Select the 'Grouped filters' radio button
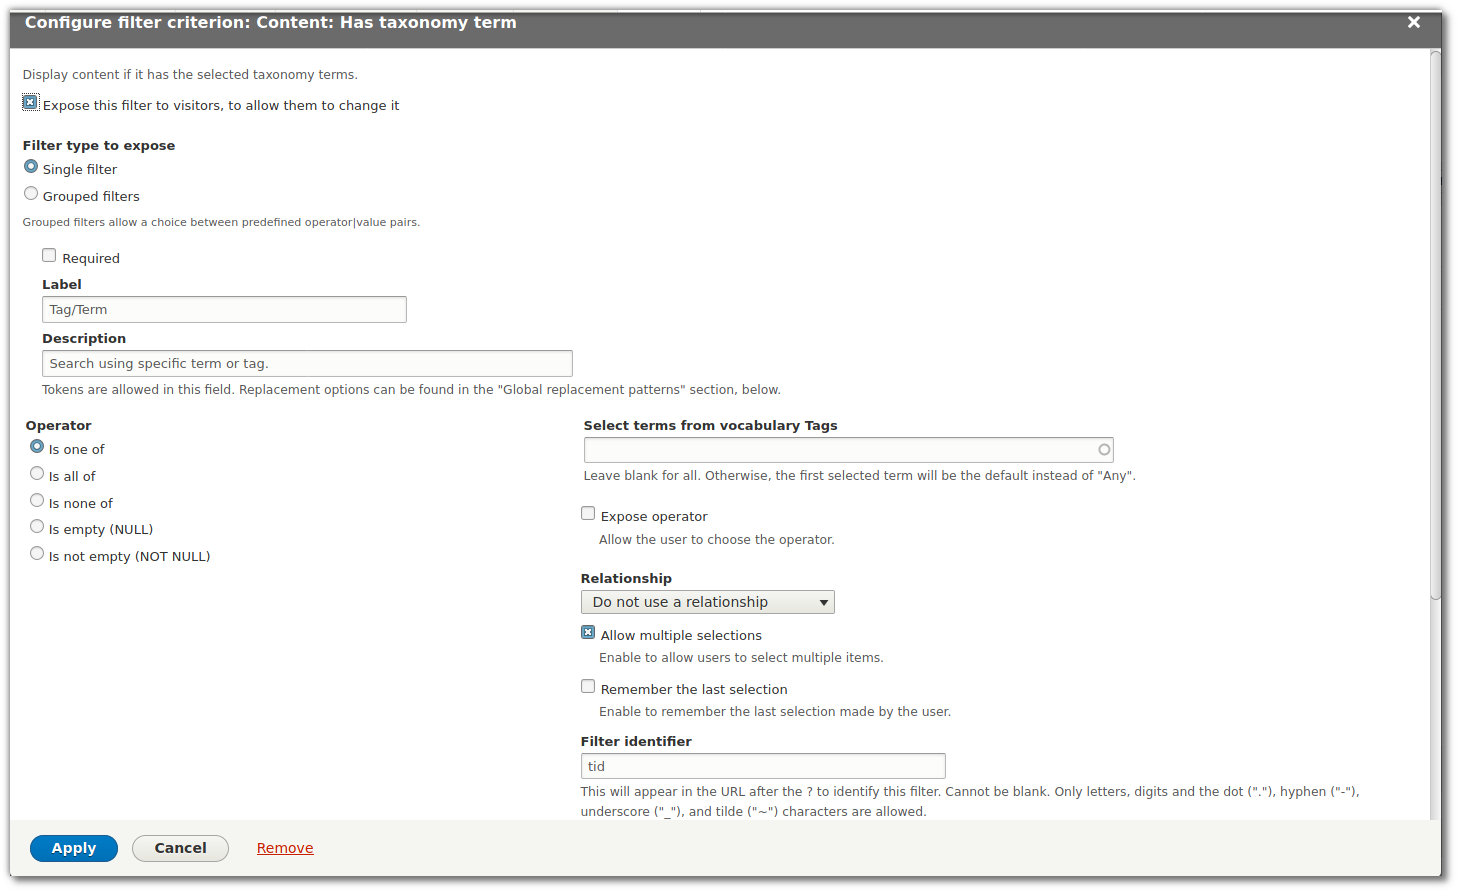The width and height of the screenshot is (1458, 892). coord(31,192)
